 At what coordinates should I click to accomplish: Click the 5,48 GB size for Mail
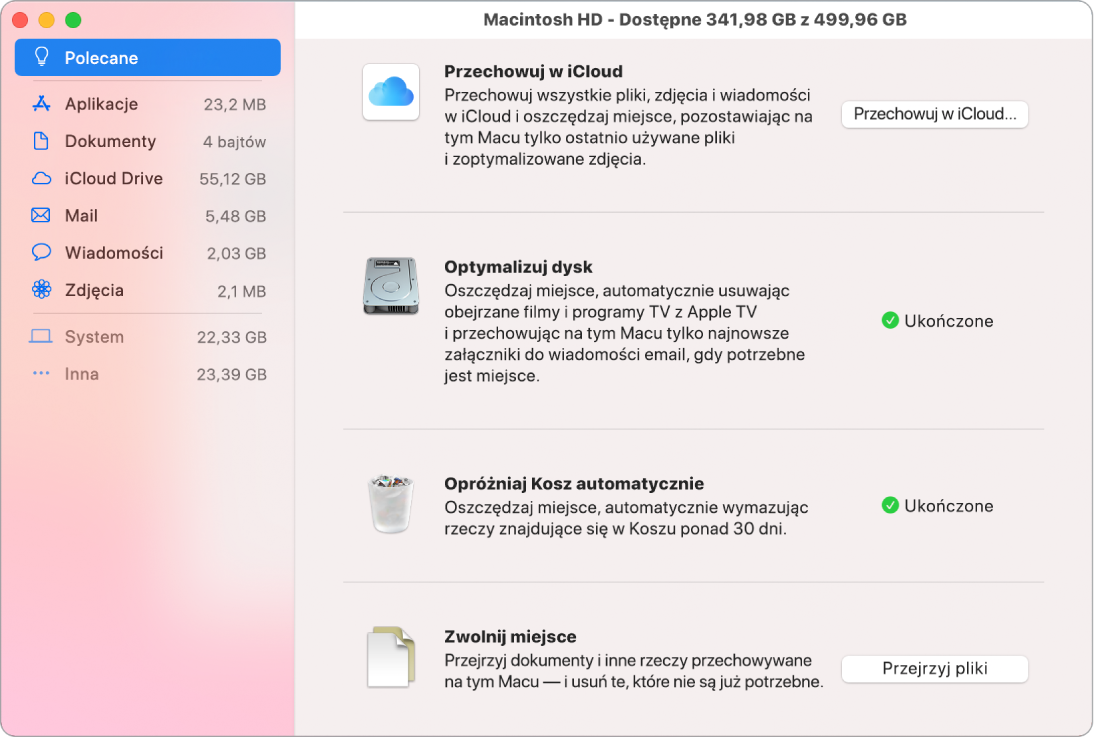(236, 216)
